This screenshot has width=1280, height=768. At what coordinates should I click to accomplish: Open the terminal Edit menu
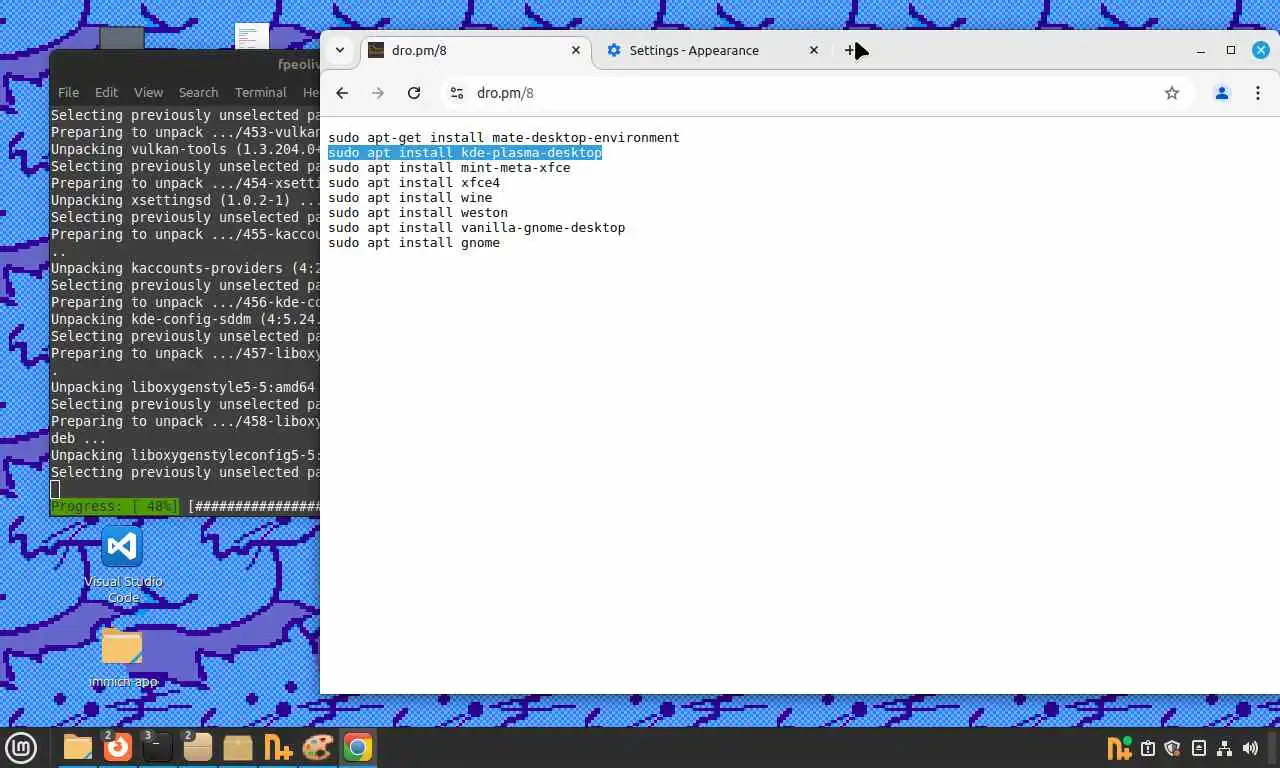(106, 92)
